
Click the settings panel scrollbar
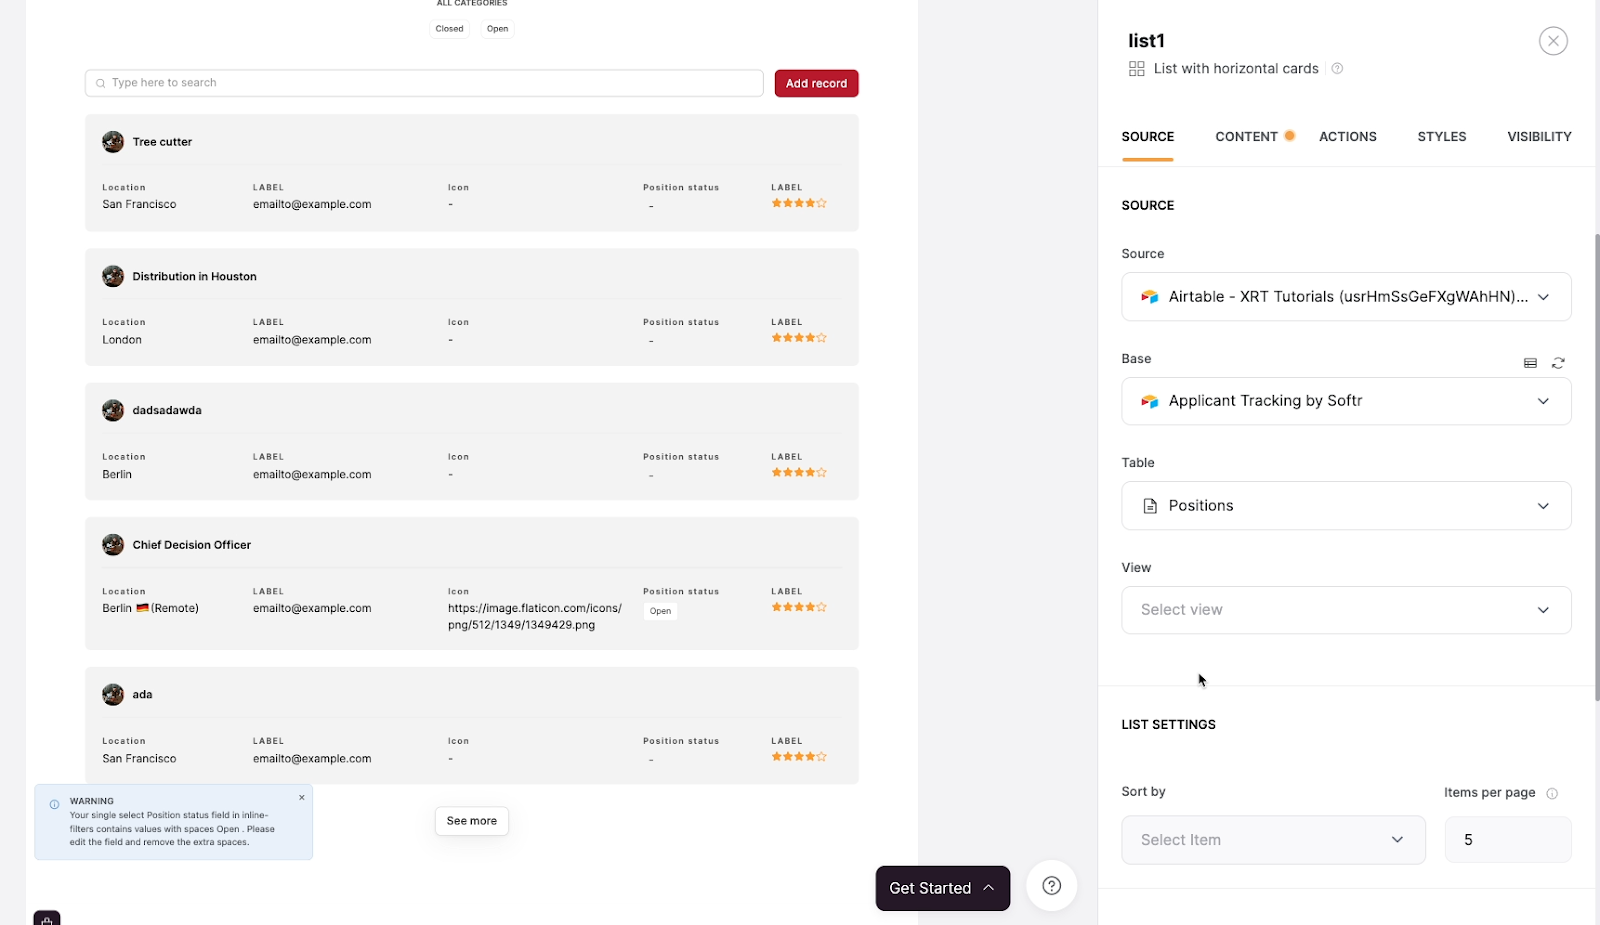[1597, 465]
